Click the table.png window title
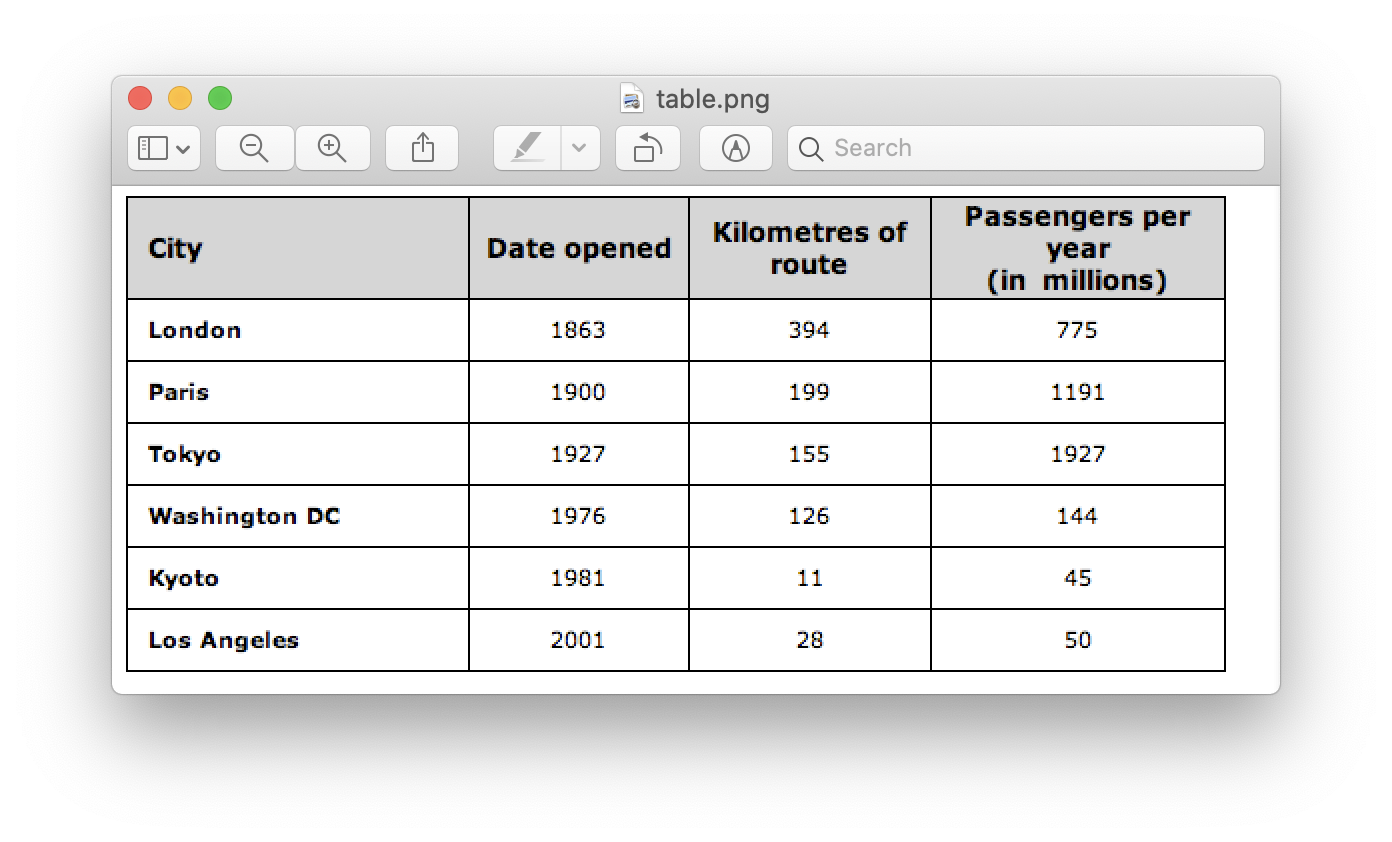The image size is (1392, 842). pos(713,99)
